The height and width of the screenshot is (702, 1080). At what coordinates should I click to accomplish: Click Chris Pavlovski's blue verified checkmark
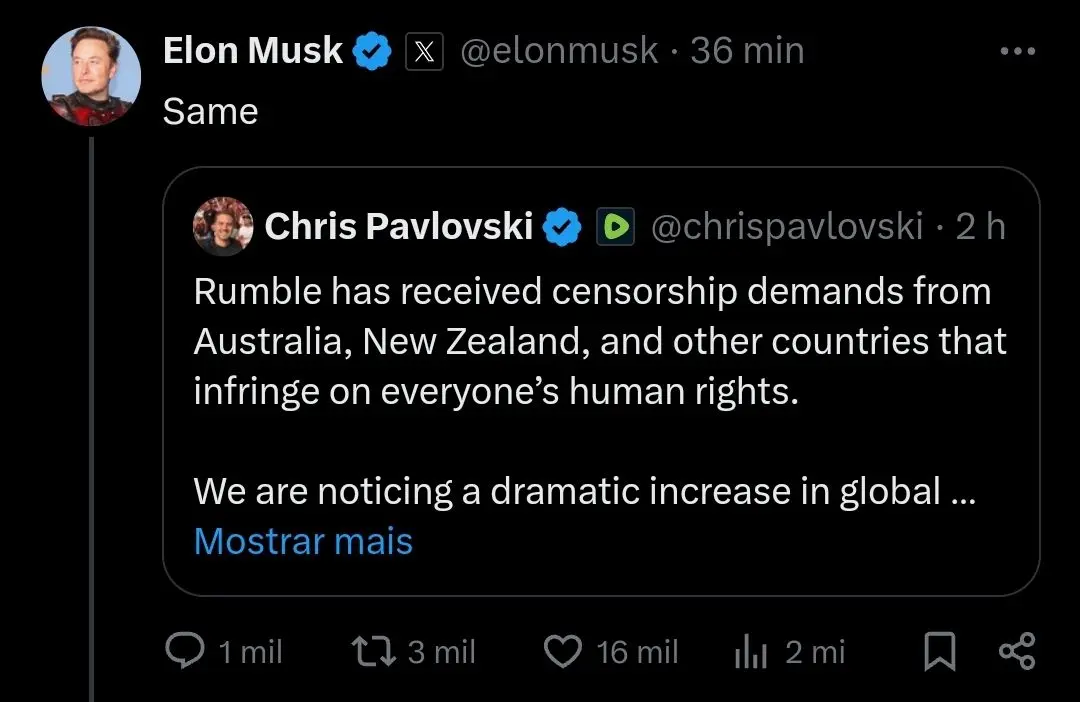coord(562,228)
